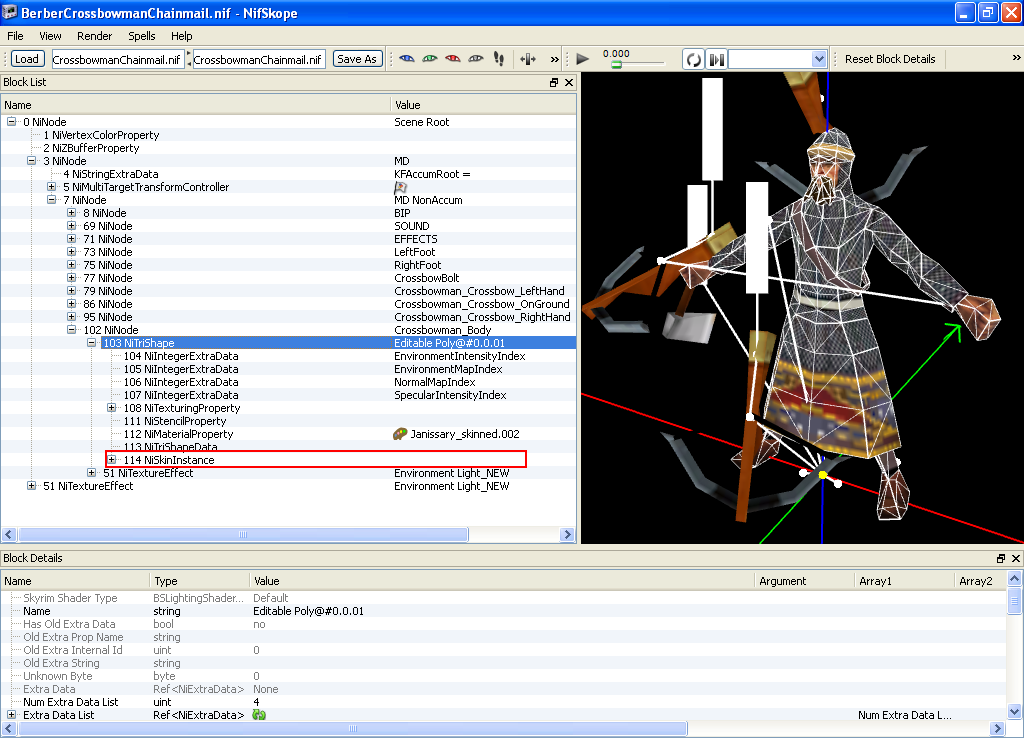This screenshot has width=1024, height=738.
Task: Collapse the 0 NiNode Scene Root tree
Action: 12,122
